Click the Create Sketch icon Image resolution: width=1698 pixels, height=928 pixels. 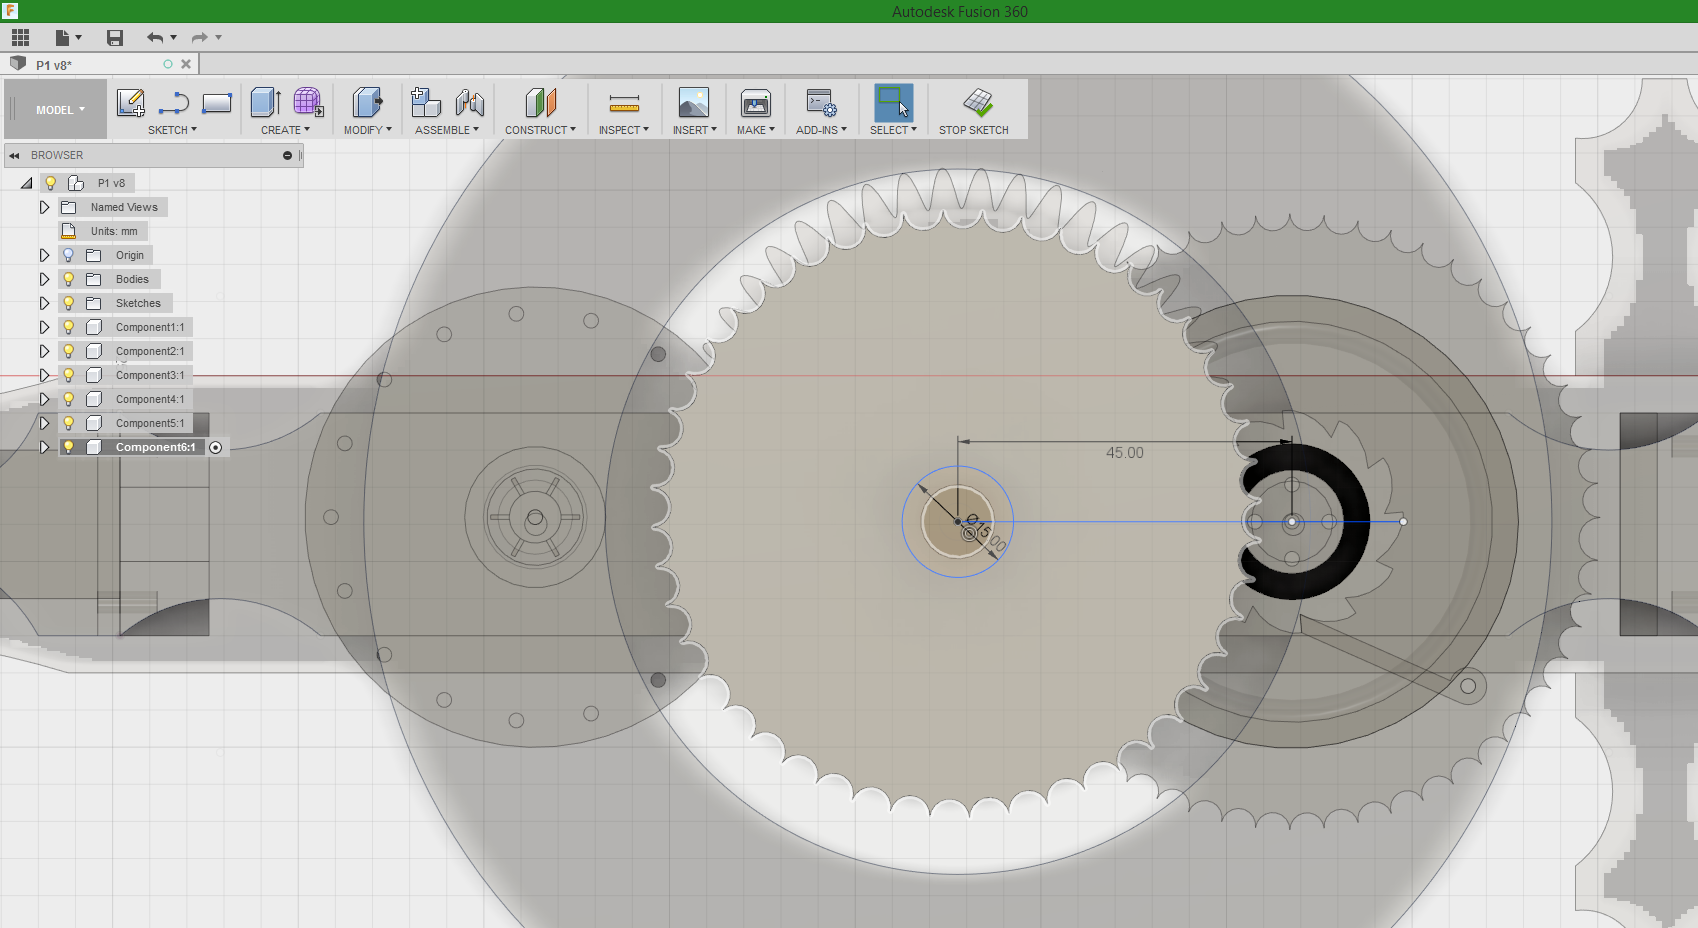[131, 102]
